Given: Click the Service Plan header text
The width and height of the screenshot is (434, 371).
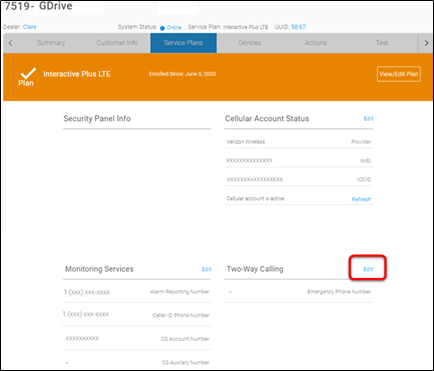Looking at the screenshot, I should pos(228,27).
